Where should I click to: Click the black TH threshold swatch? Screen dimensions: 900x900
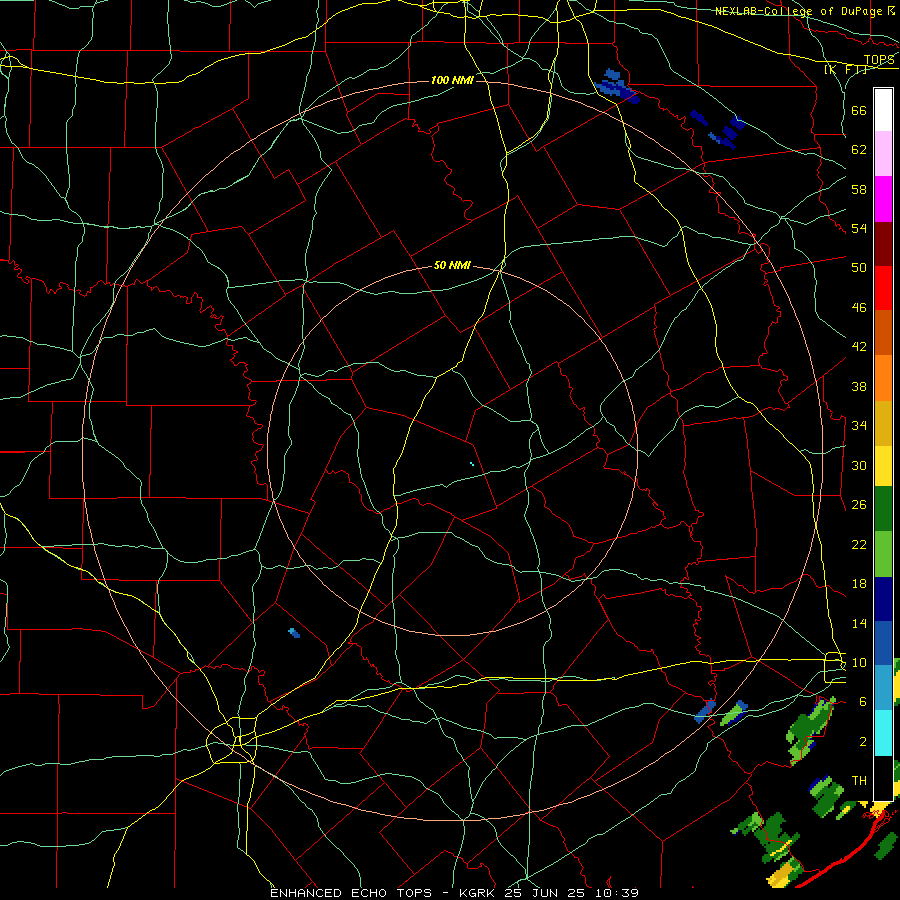click(883, 778)
